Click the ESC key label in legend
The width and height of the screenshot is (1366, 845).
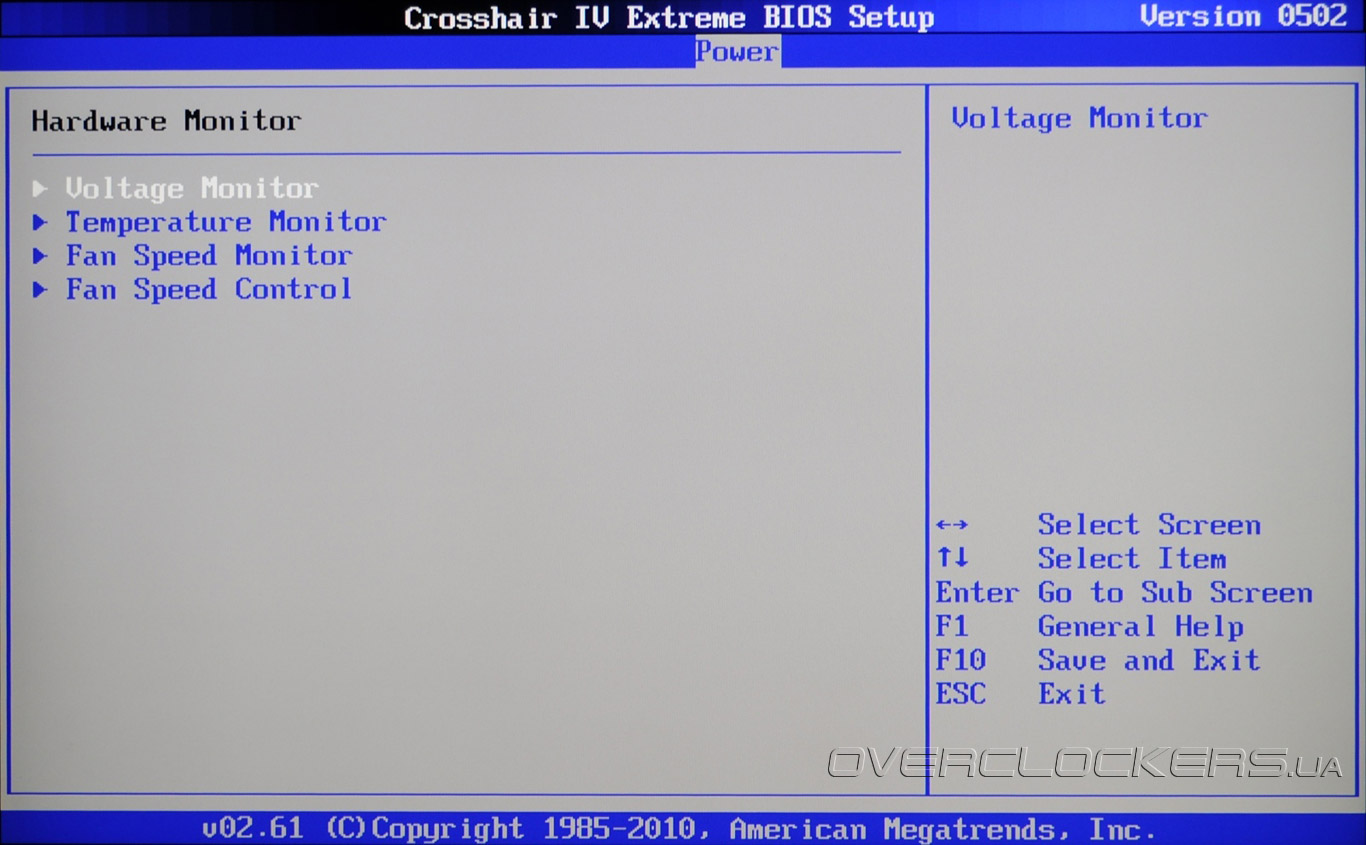[x=961, y=694]
